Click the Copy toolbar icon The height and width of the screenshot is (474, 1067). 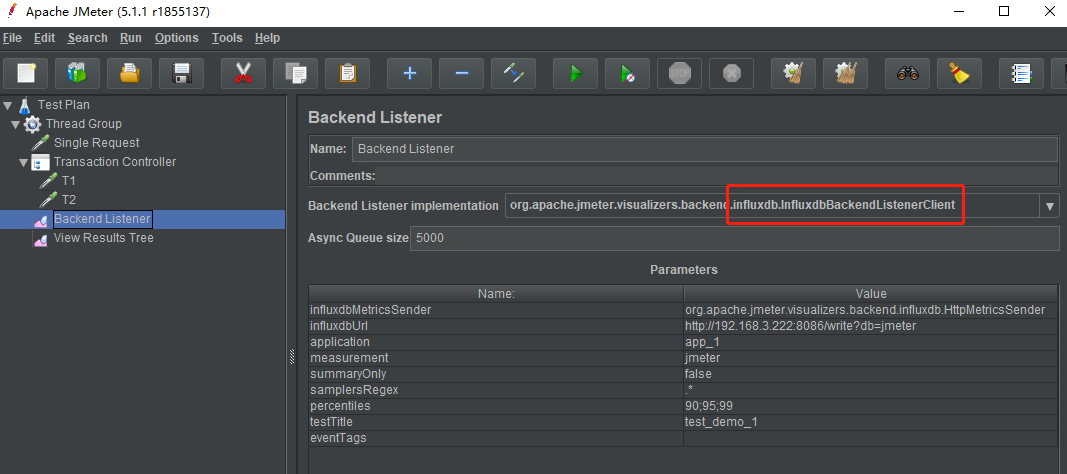pyautogui.click(x=295, y=73)
